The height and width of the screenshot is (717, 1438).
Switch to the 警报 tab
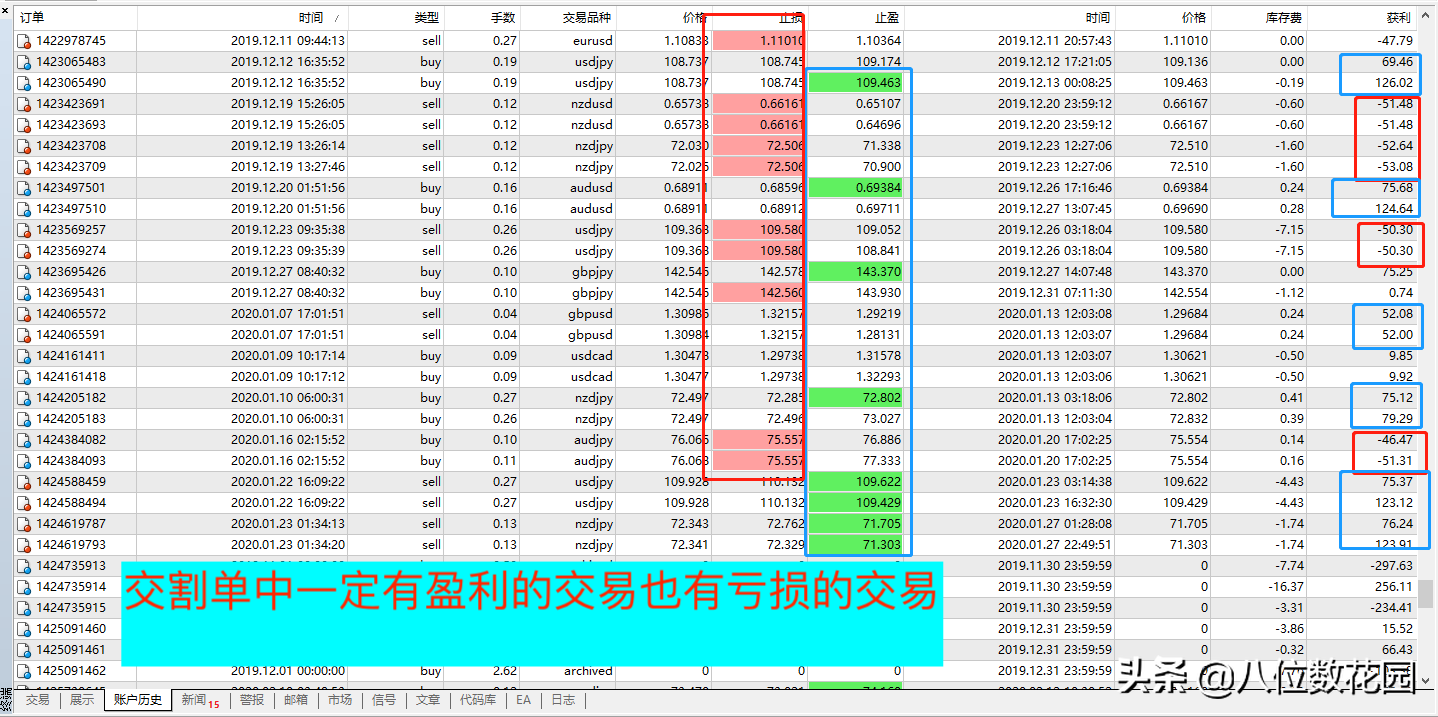tap(252, 700)
